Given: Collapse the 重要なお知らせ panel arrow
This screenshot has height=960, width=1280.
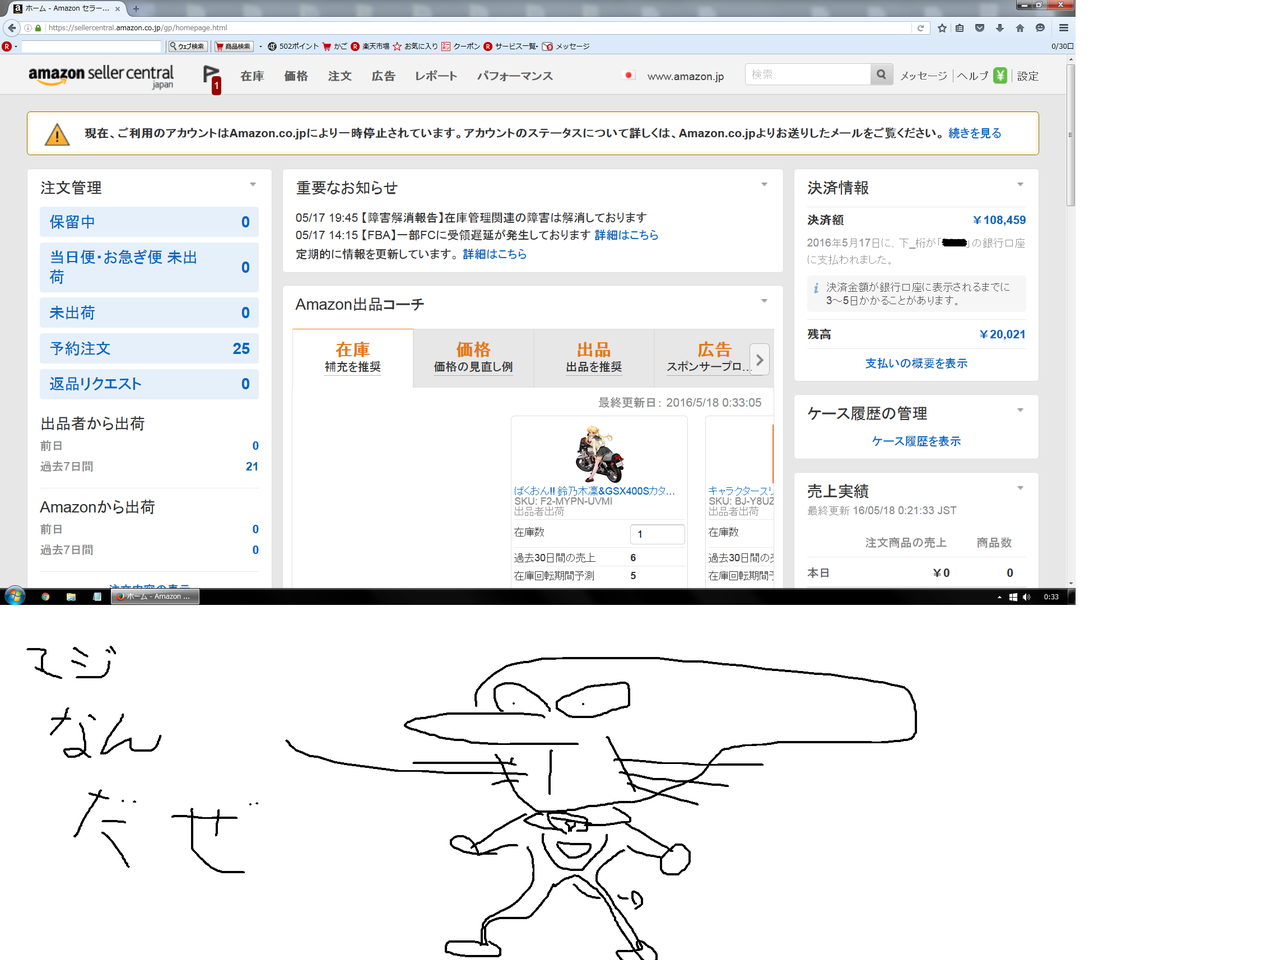Looking at the screenshot, I should point(764,185).
